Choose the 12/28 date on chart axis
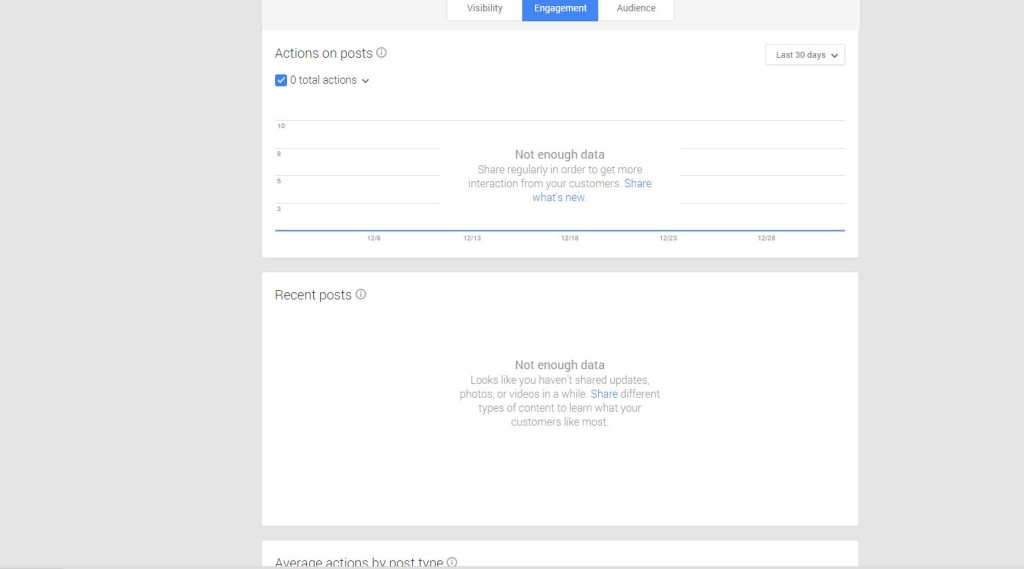Image resolution: width=1024 pixels, height=569 pixels. (766, 238)
